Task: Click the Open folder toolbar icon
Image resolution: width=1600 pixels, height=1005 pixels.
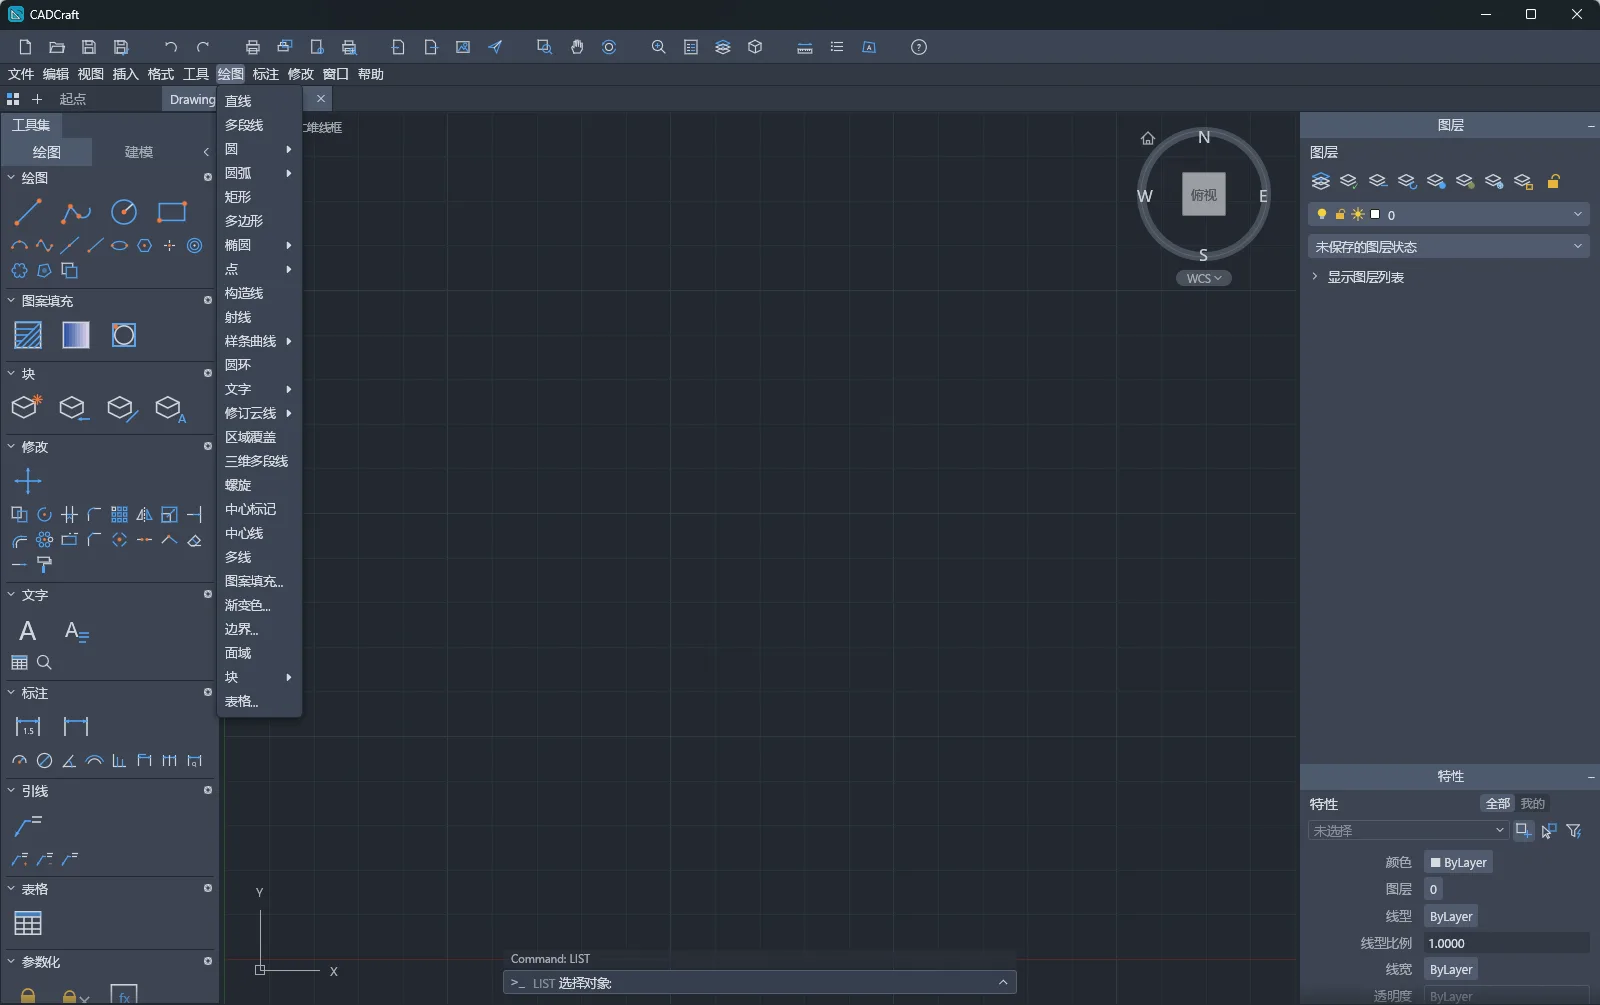Action: click(57, 47)
